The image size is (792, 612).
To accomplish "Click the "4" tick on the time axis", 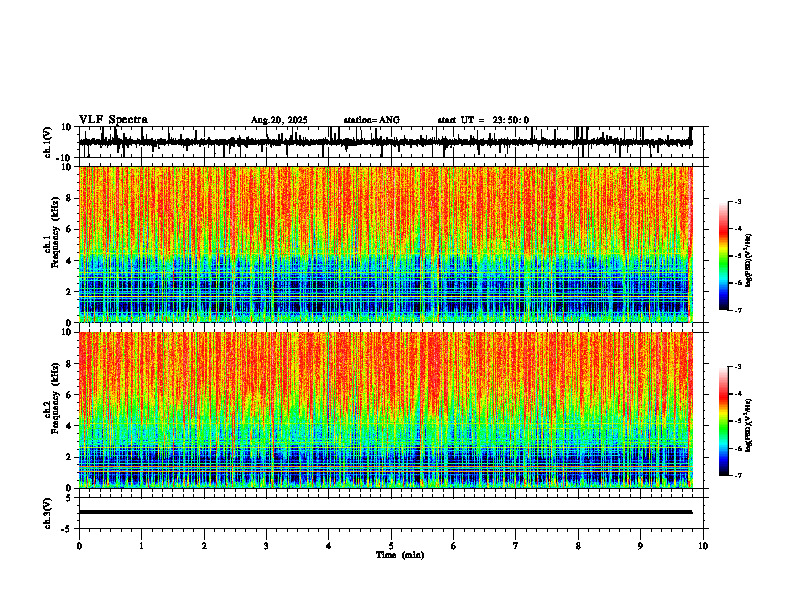I will [329, 546].
